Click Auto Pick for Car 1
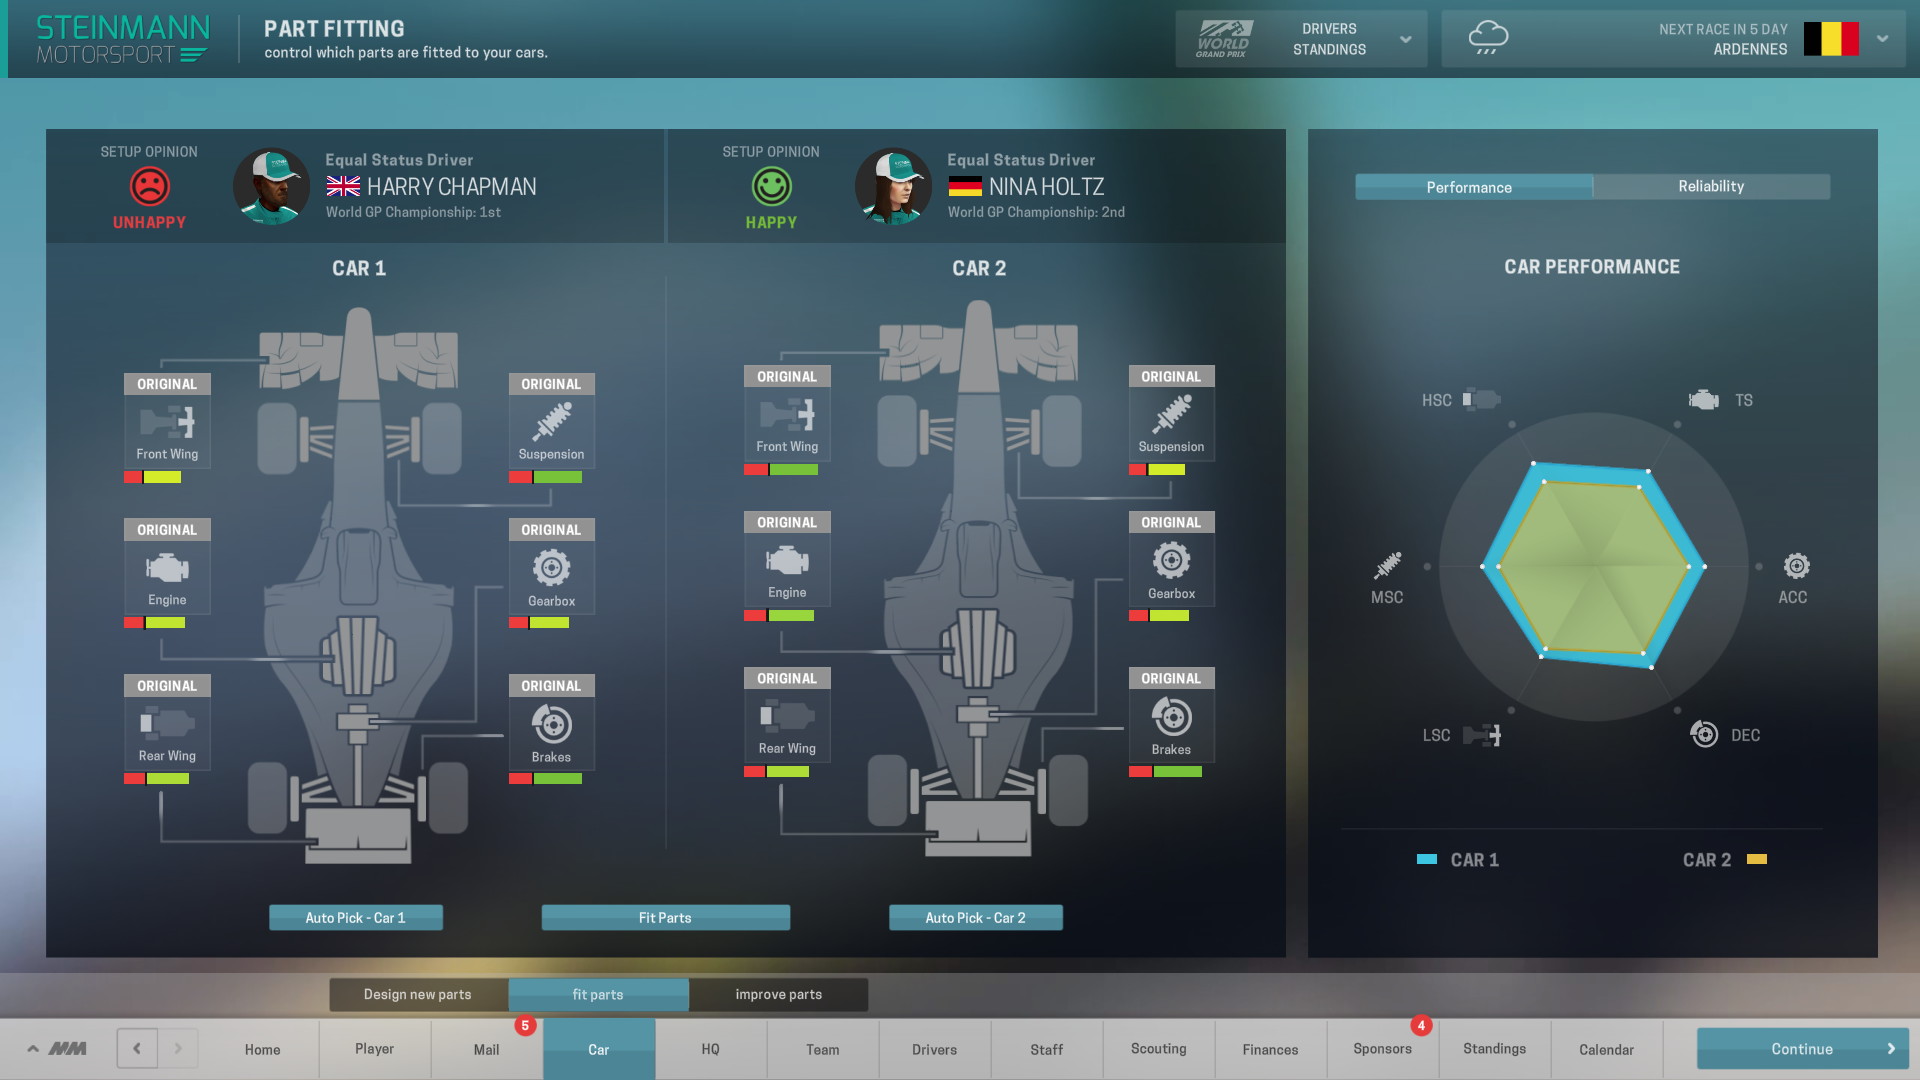 pos(355,916)
